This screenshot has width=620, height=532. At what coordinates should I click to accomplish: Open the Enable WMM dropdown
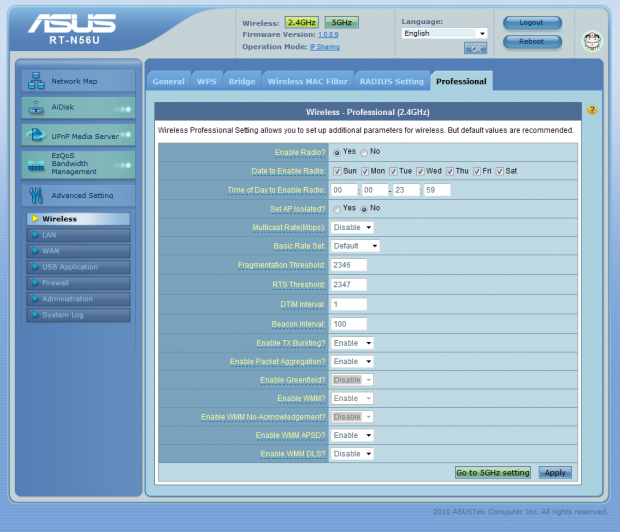[352, 398]
